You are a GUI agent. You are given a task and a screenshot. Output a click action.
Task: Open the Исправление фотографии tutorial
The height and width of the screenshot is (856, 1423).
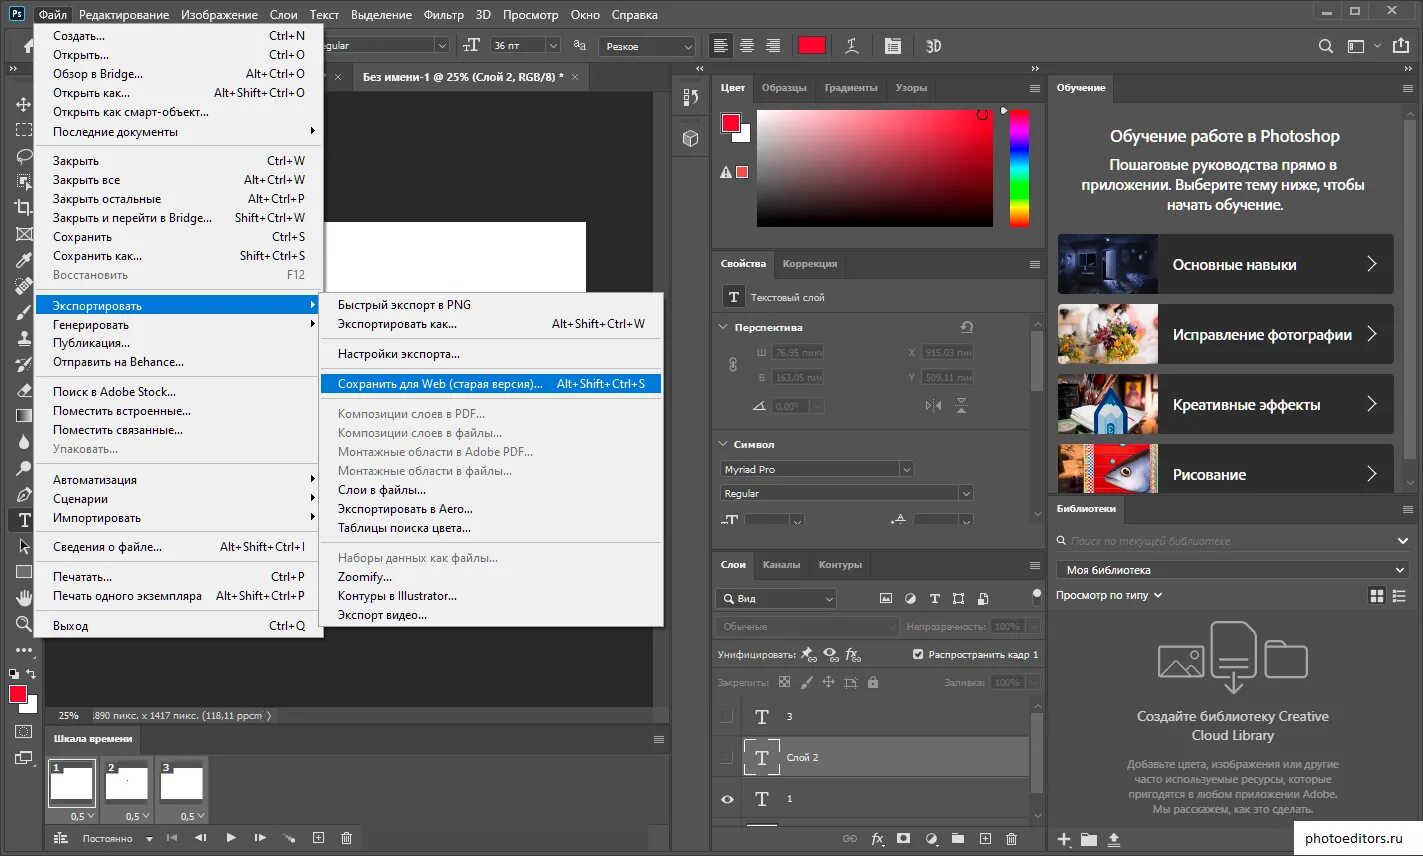pyautogui.click(x=1225, y=334)
